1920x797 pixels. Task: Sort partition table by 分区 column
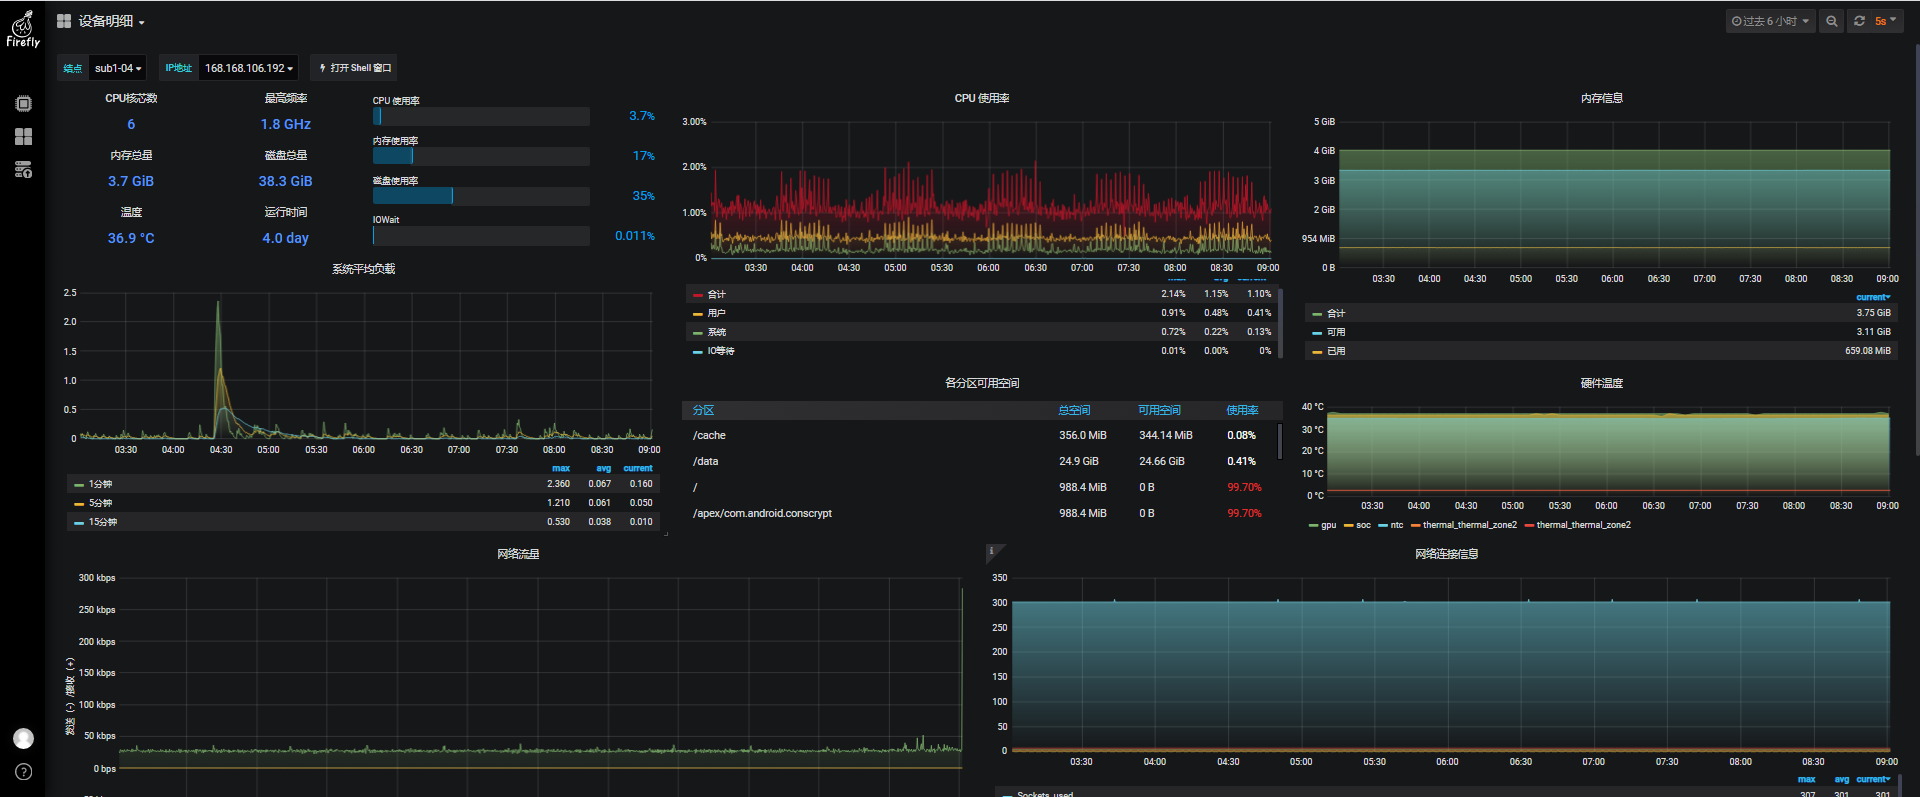tap(703, 410)
